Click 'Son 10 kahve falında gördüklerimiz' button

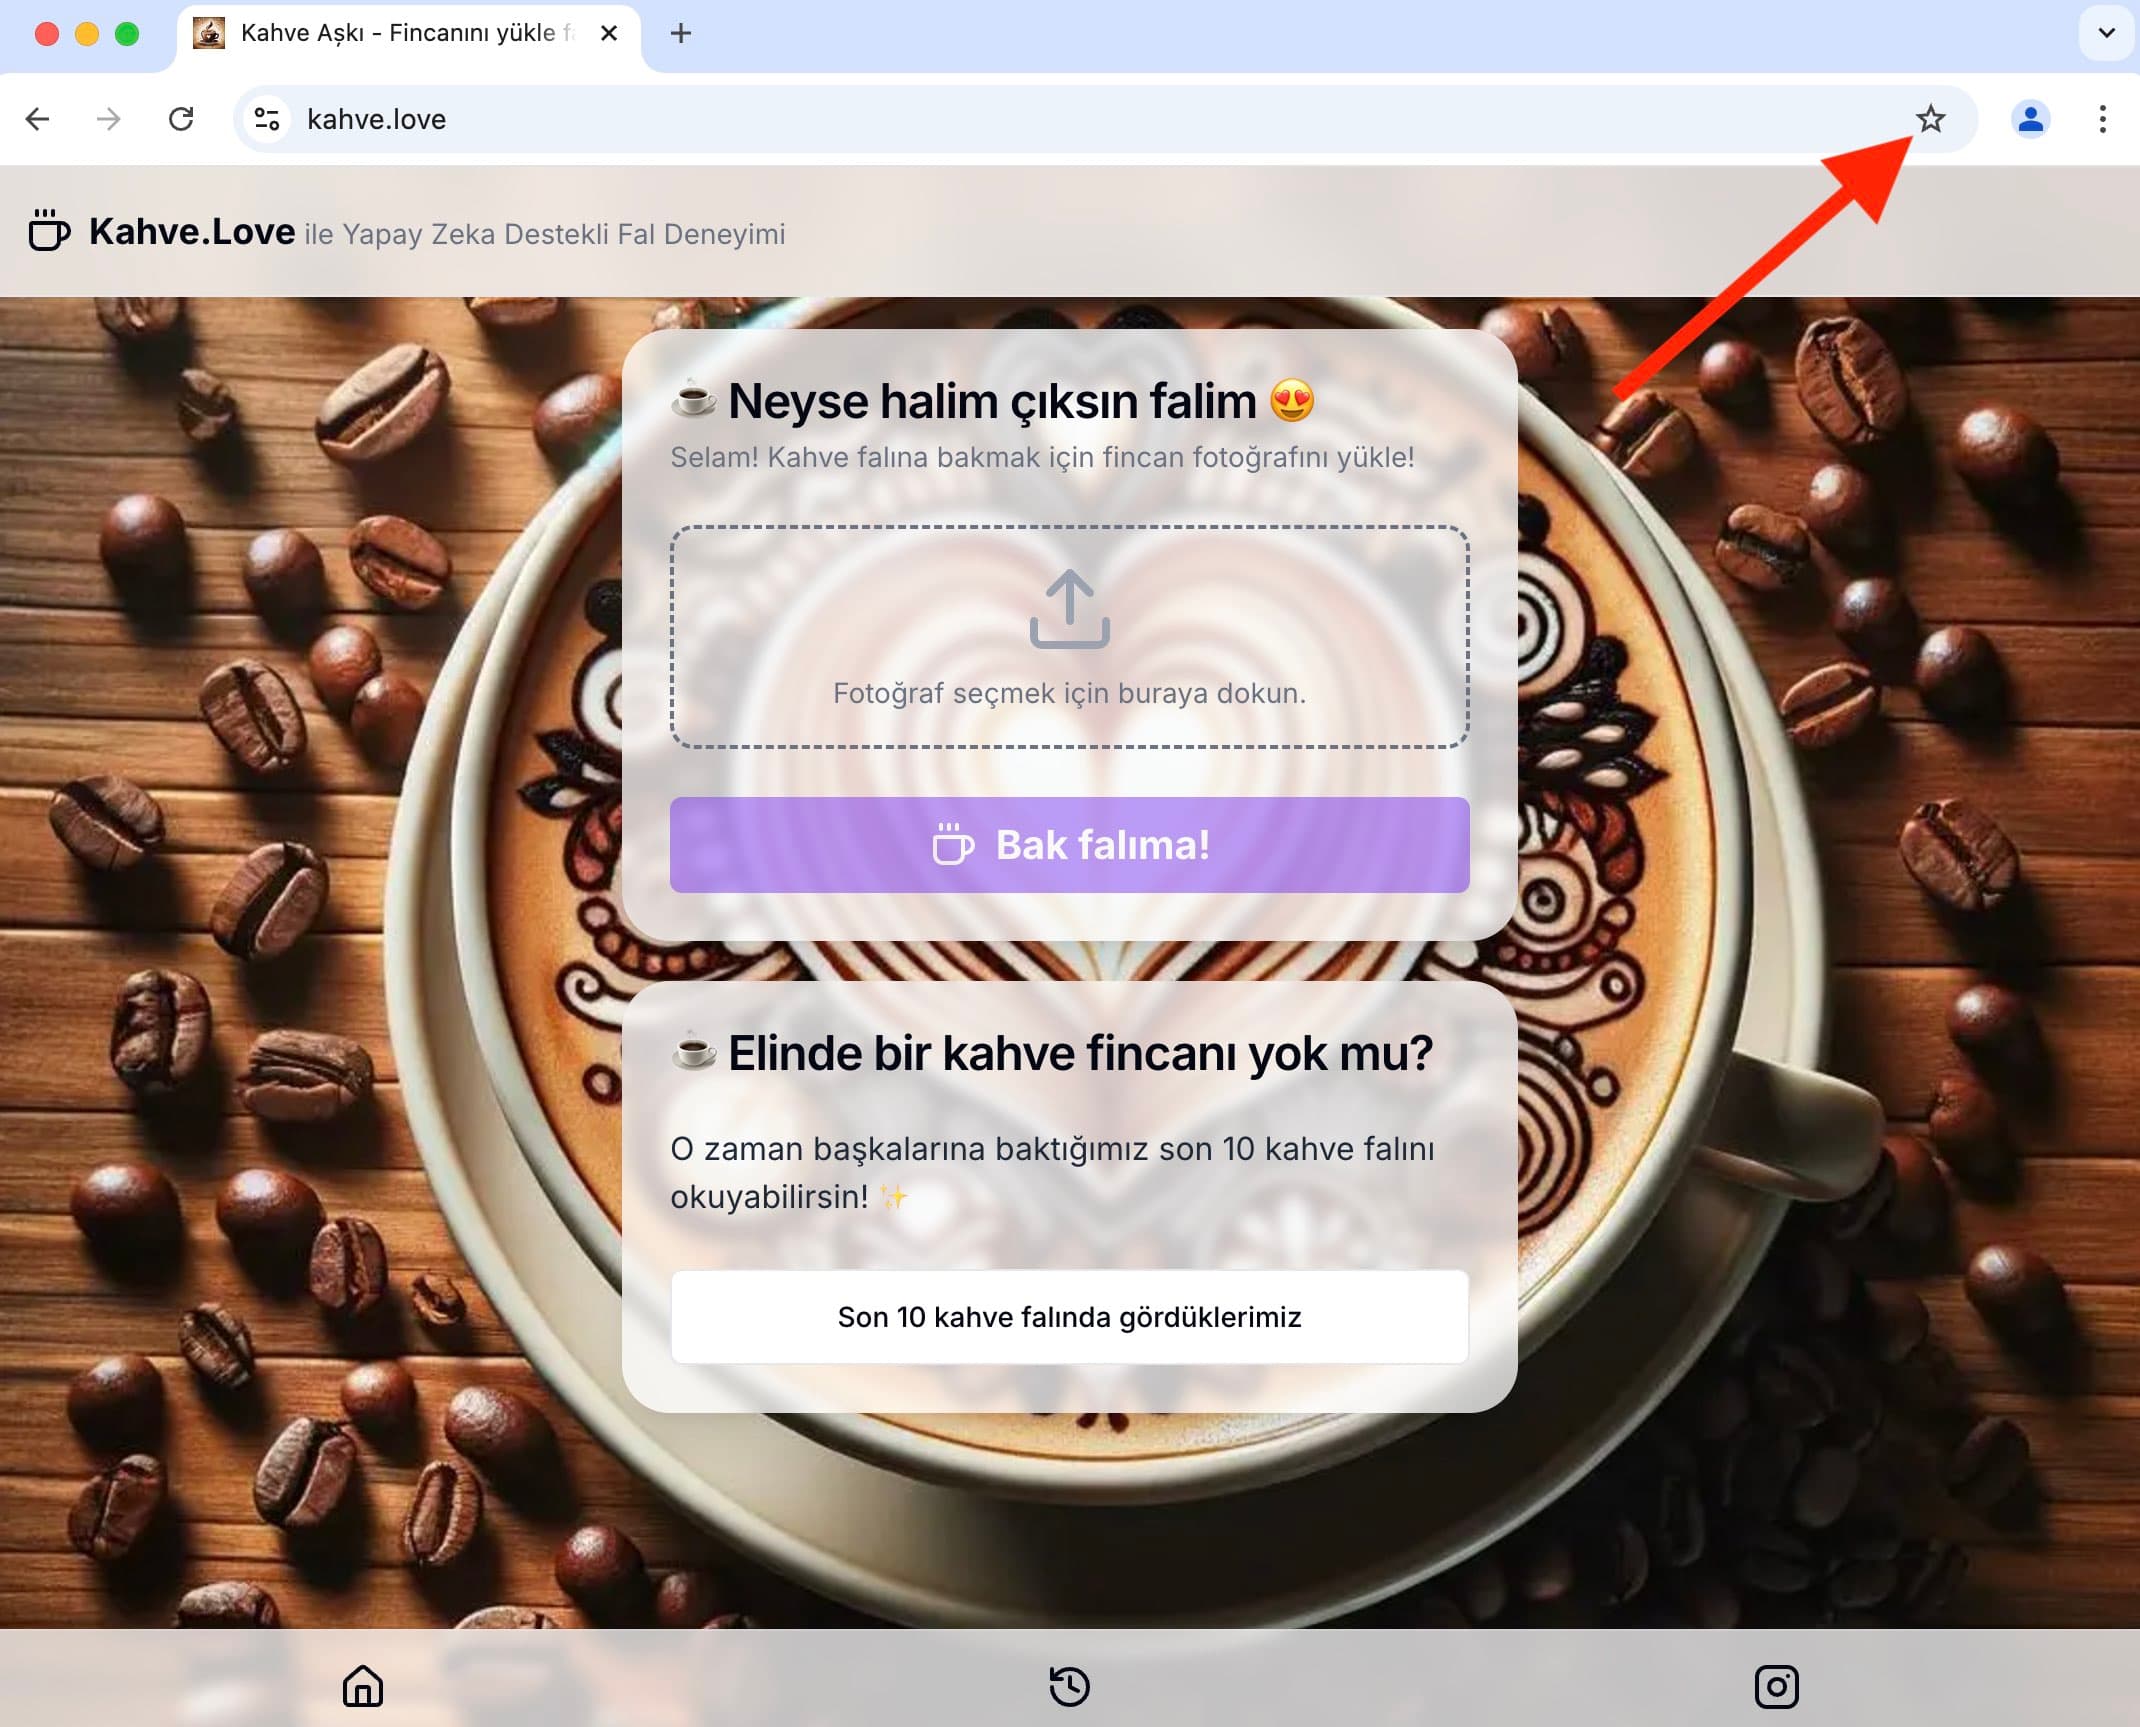[1070, 1315]
